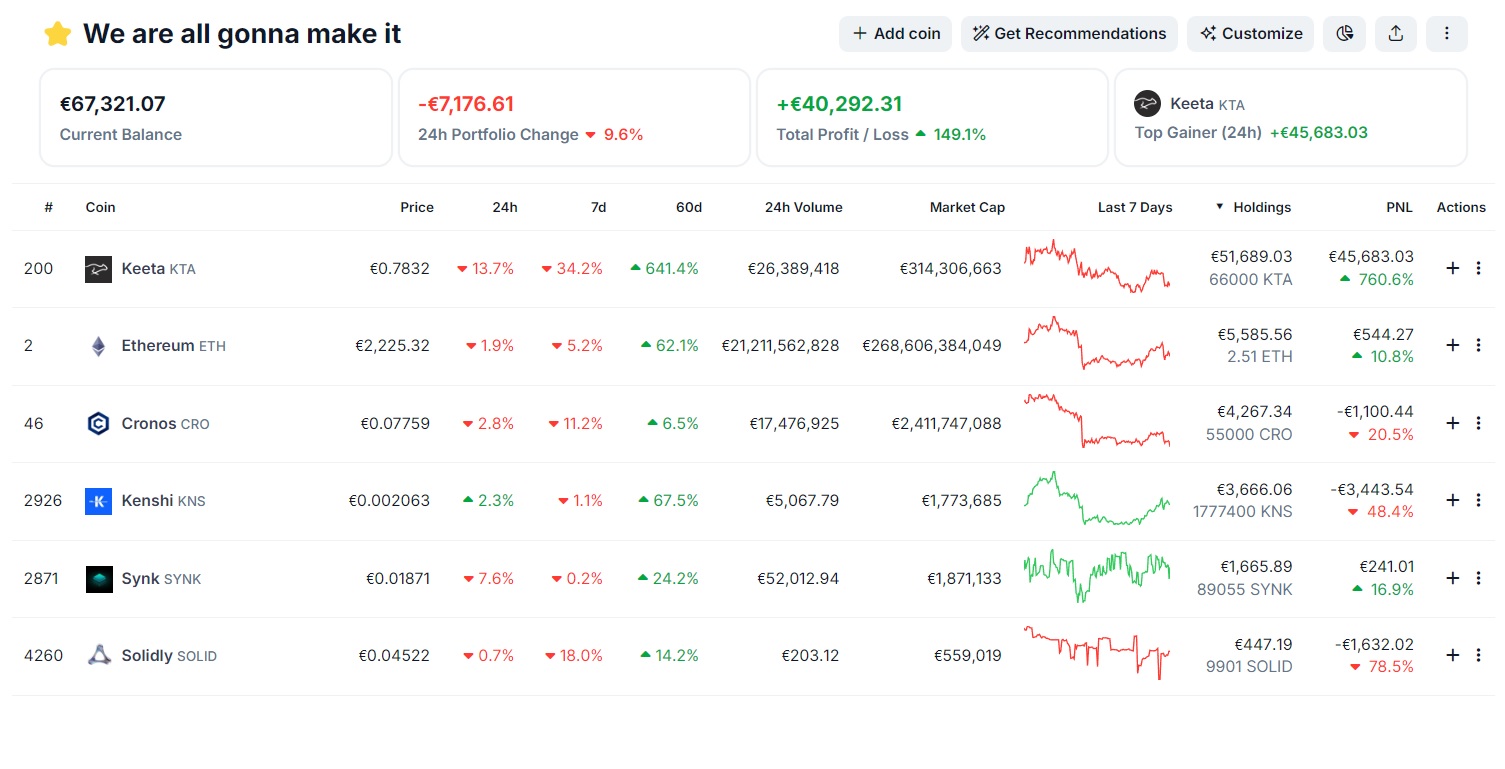This screenshot has width=1505, height=769.
Task: Open Synk row more-actions menu
Action: (x=1479, y=578)
